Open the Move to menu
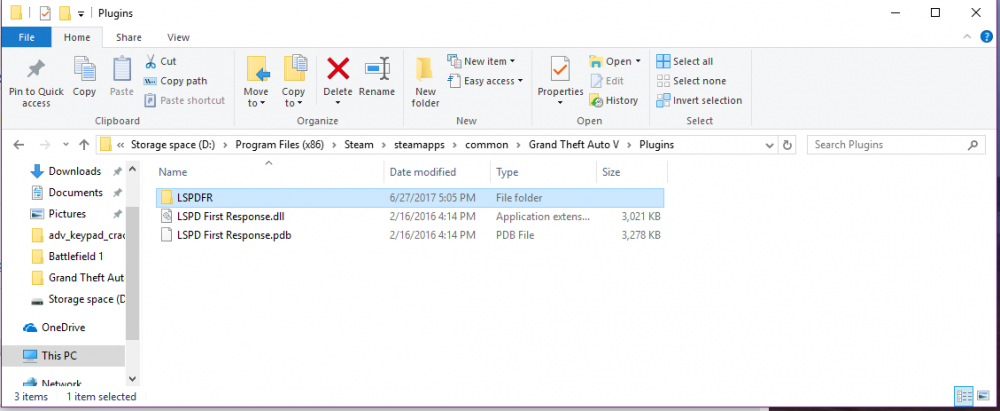 point(256,83)
